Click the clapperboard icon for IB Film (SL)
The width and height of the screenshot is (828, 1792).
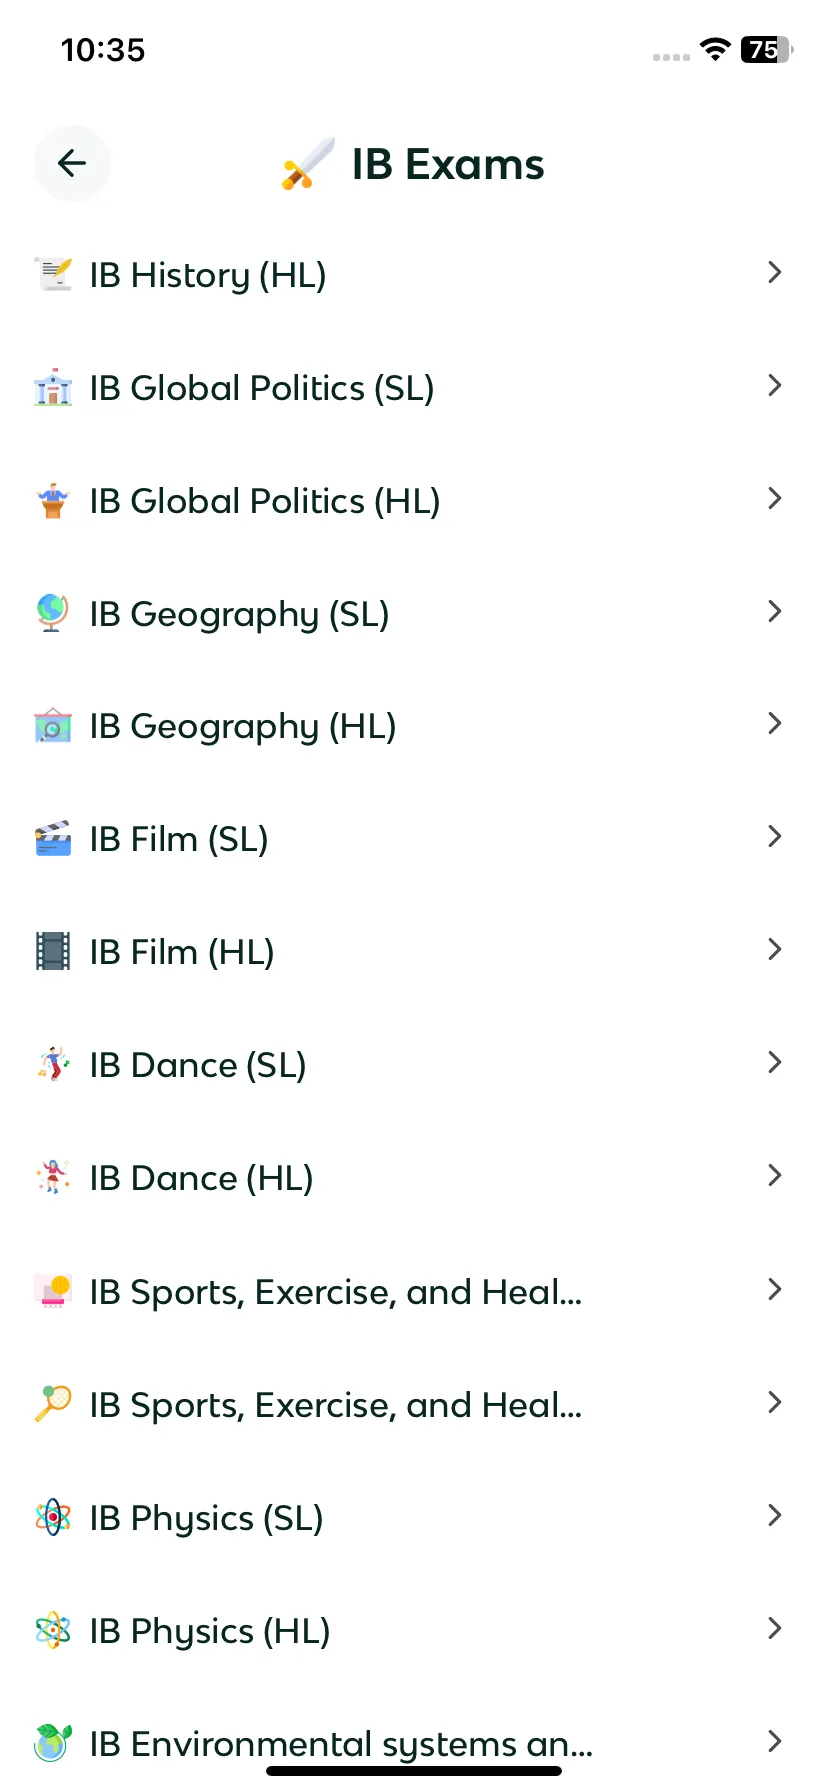coord(53,839)
